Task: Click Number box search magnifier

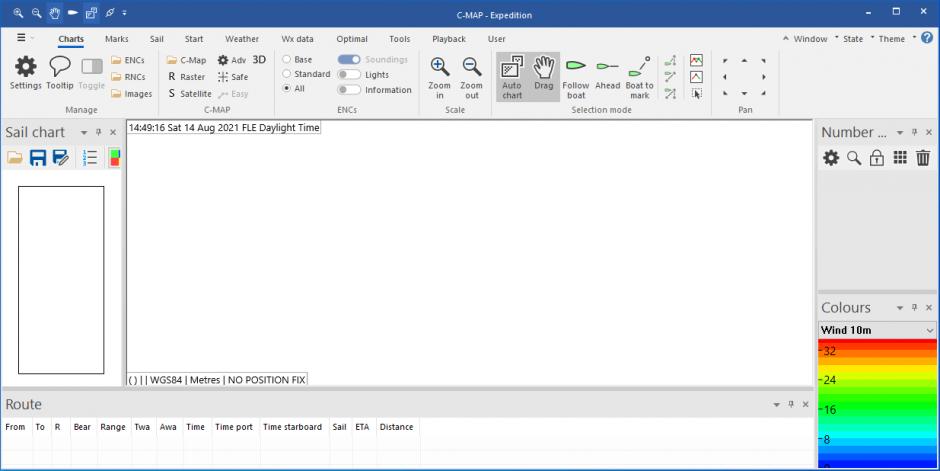Action: 854,158
